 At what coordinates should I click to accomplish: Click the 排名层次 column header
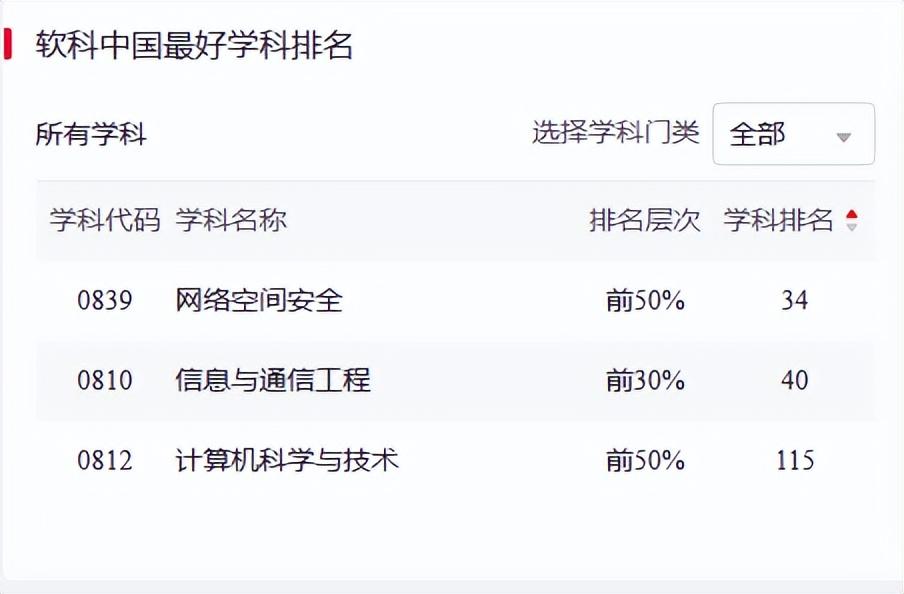tap(645, 221)
